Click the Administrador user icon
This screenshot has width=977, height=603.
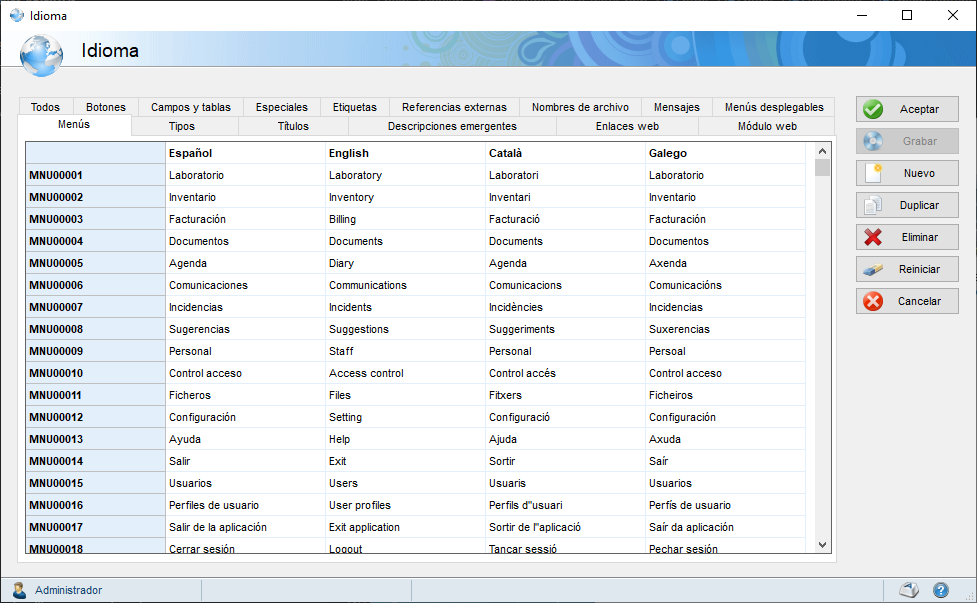[x=19, y=589]
